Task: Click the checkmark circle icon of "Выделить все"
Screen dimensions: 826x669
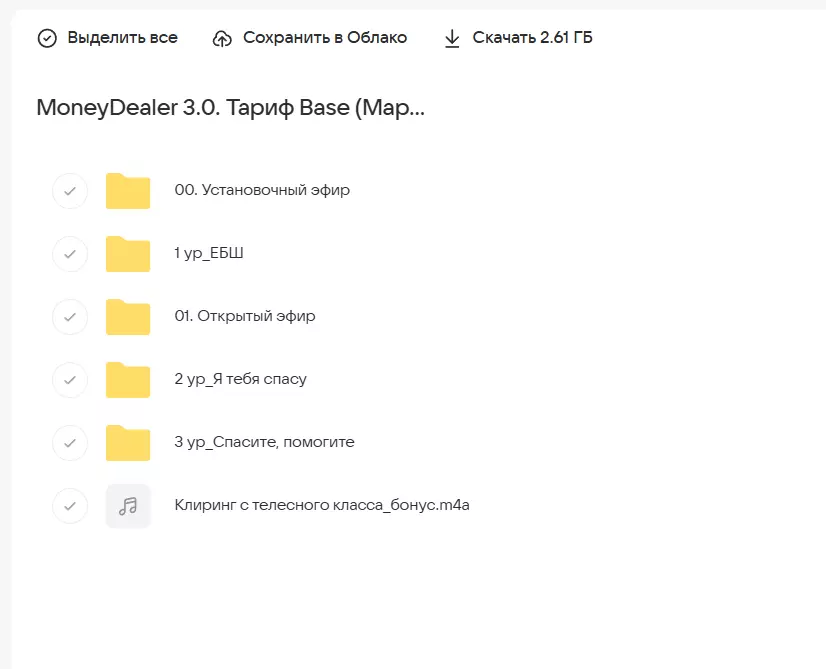Action: point(44,37)
